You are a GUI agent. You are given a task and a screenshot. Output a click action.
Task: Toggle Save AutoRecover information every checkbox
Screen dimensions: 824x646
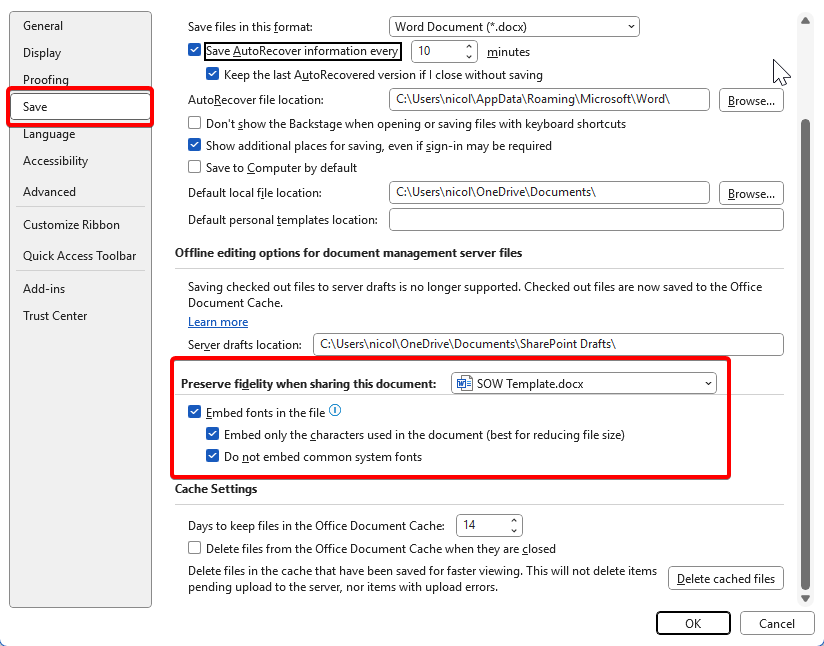coord(194,50)
